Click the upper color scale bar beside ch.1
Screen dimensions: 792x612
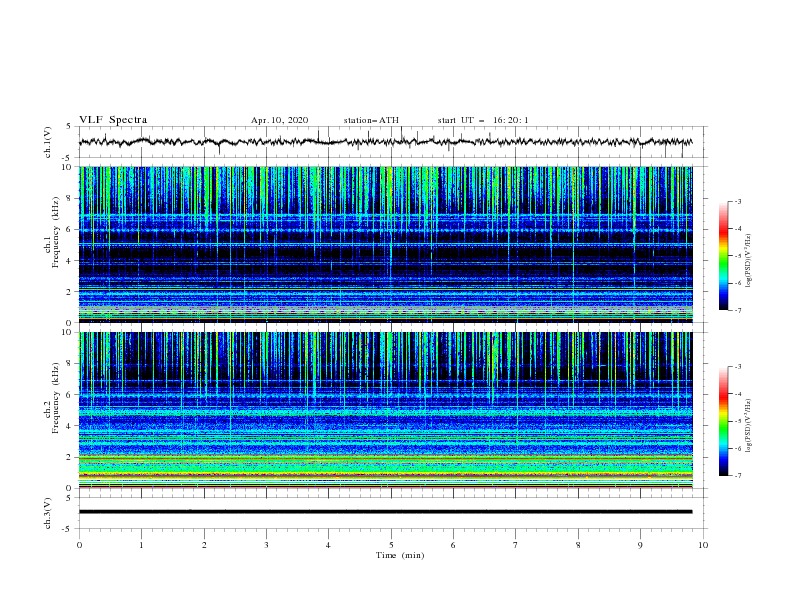pyautogui.click(x=724, y=256)
